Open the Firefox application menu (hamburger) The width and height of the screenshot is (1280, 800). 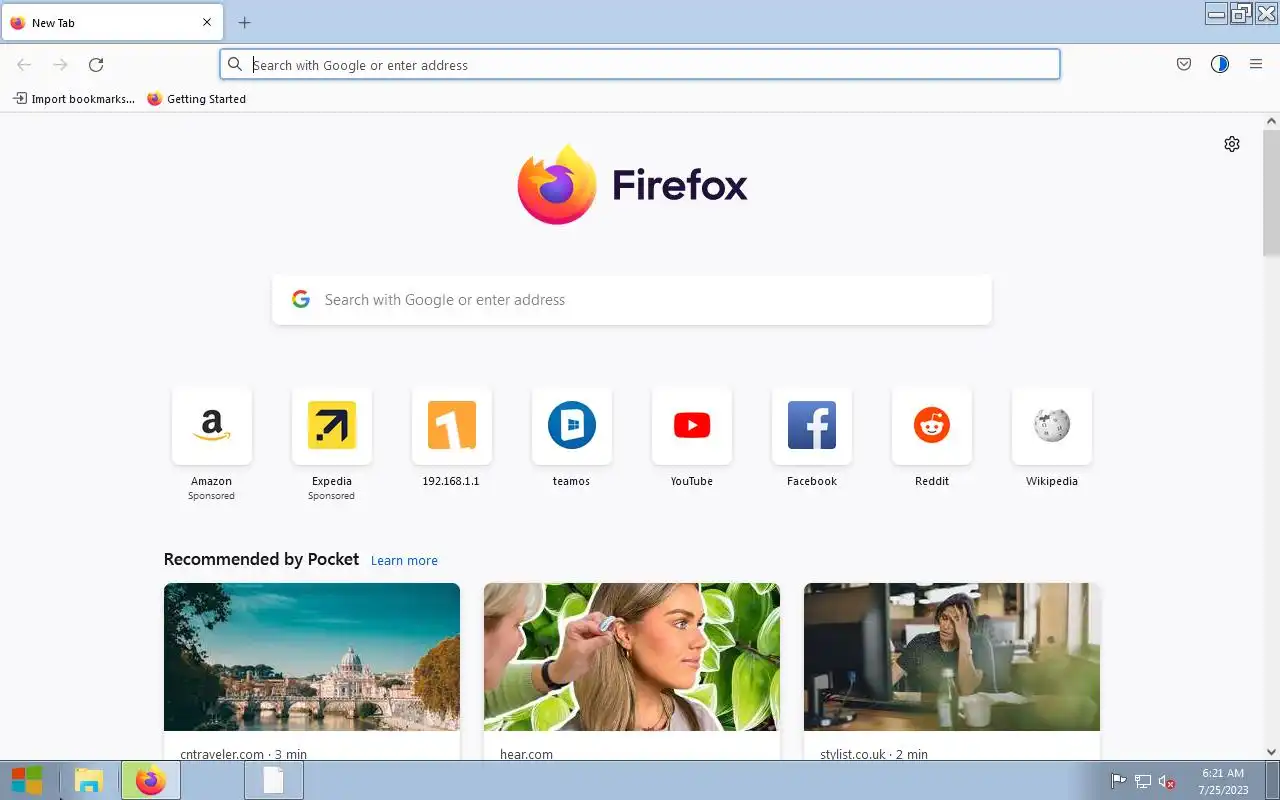1256,65
